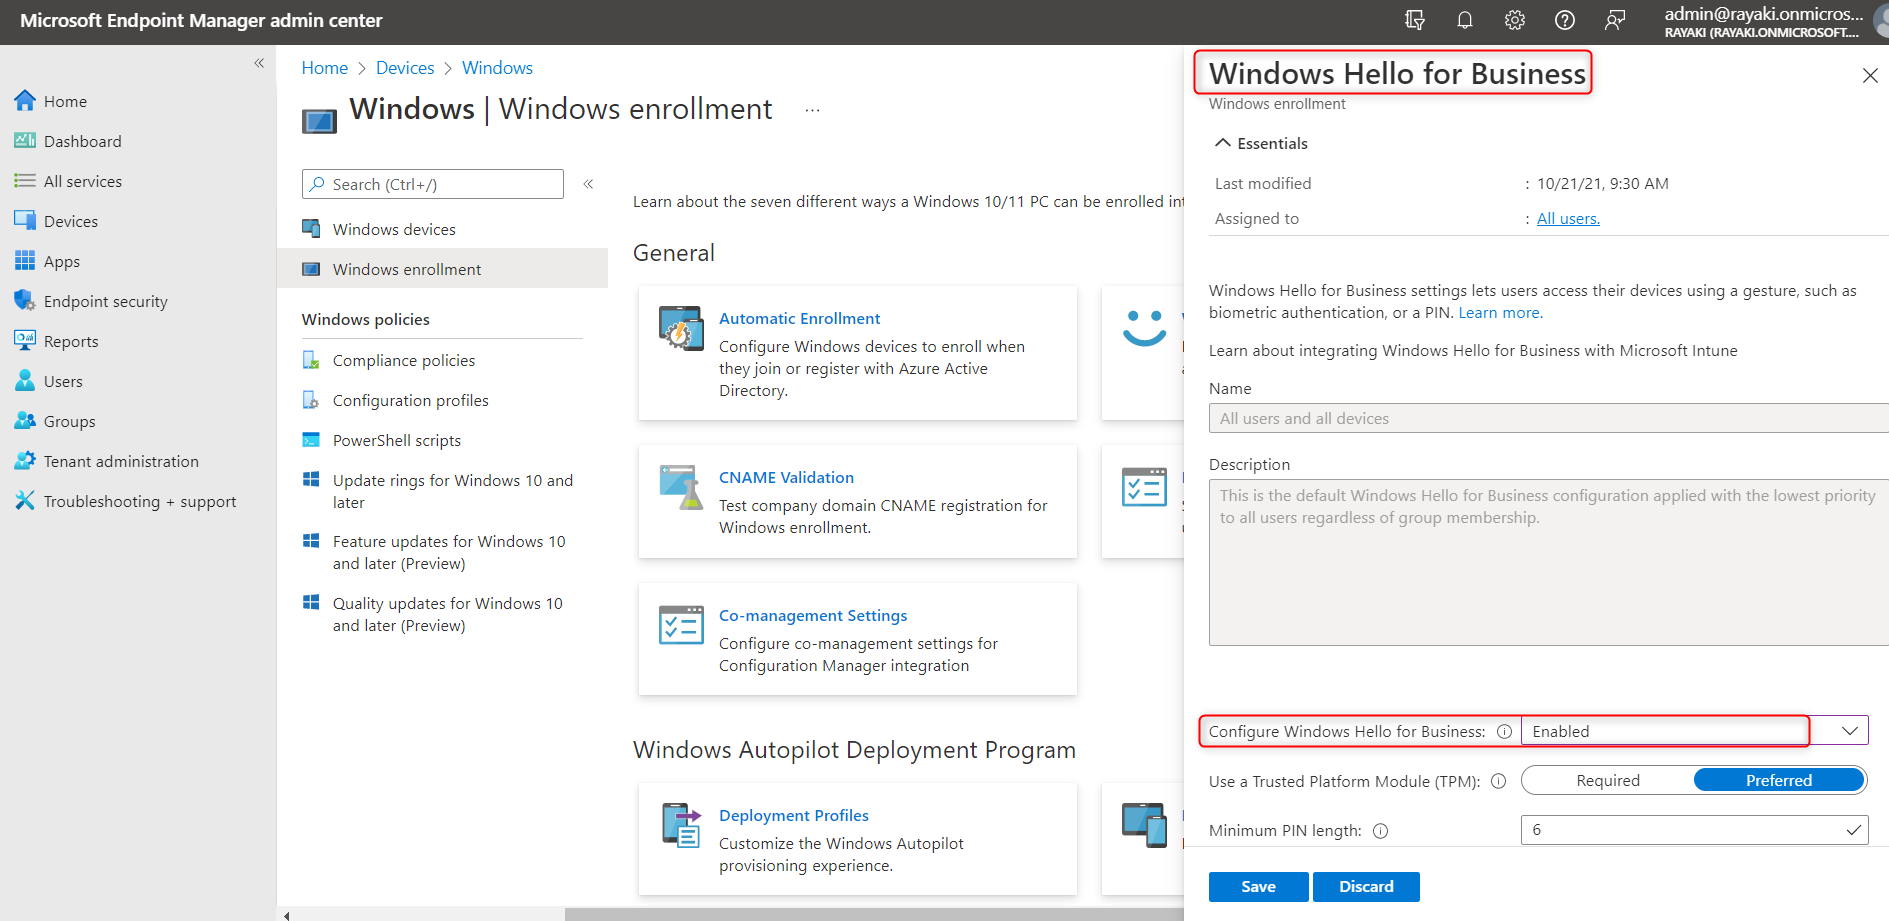The height and width of the screenshot is (921, 1889).
Task: Open the Automatic Enrollment link
Action: 799,318
